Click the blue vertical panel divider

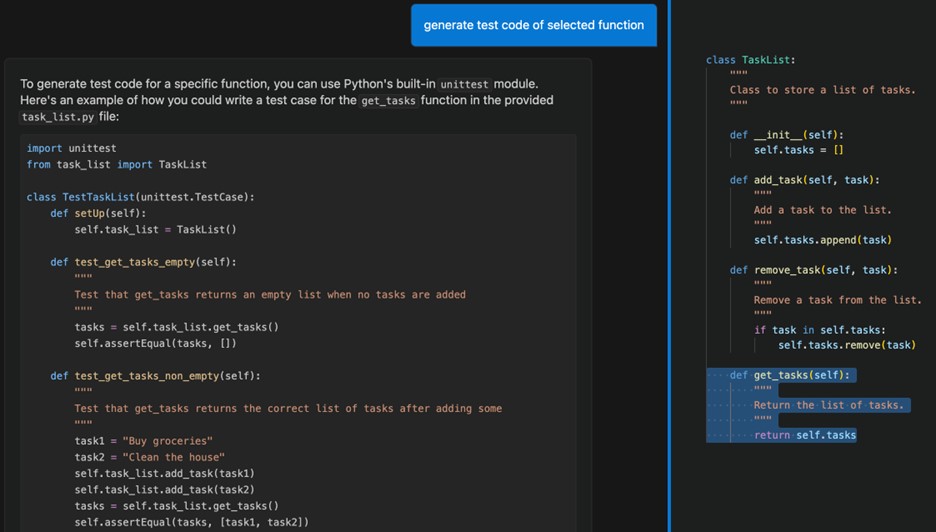point(669,266)
